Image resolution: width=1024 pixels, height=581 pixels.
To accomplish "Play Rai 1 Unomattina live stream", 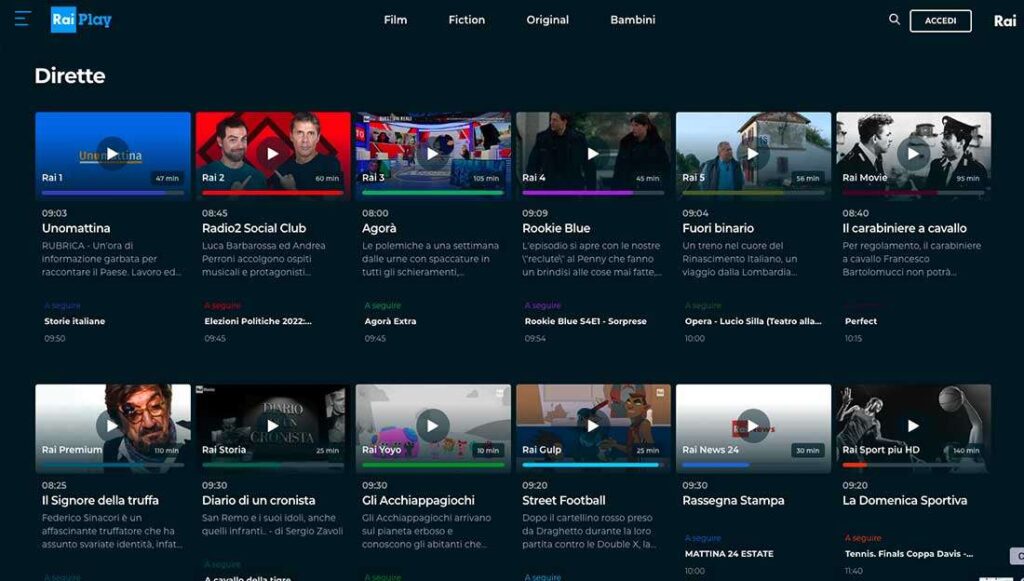I will coord(112,153).
